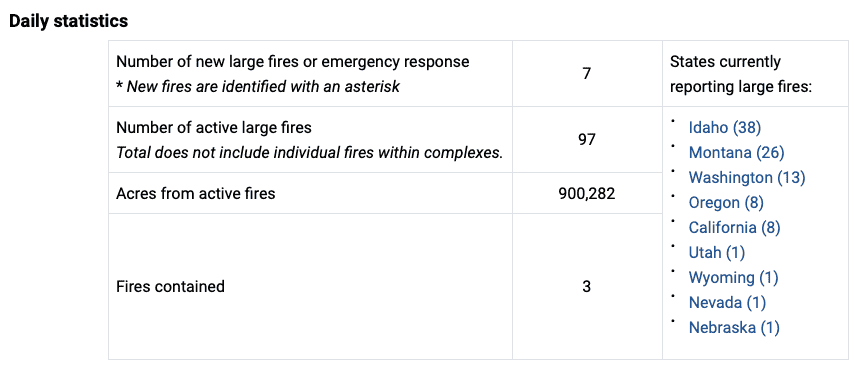Click the Daily statistics heading

click(68, 21)
